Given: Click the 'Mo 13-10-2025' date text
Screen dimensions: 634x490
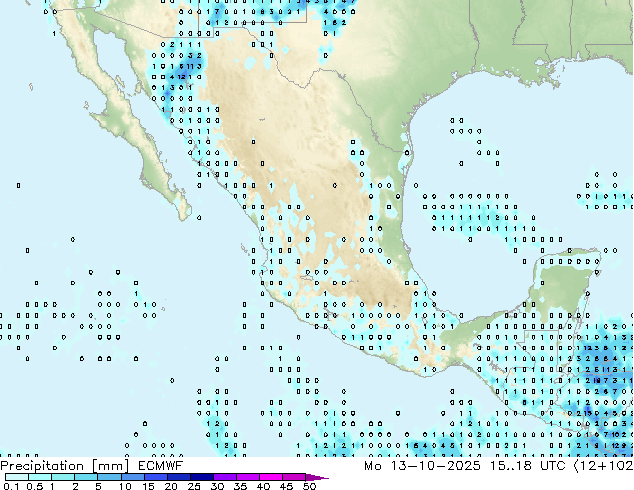Looking at the screenshot, I should pos(422,466).
